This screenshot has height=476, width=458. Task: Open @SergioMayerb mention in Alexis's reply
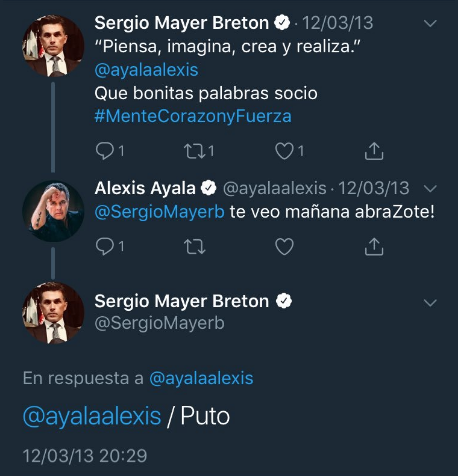160,212
